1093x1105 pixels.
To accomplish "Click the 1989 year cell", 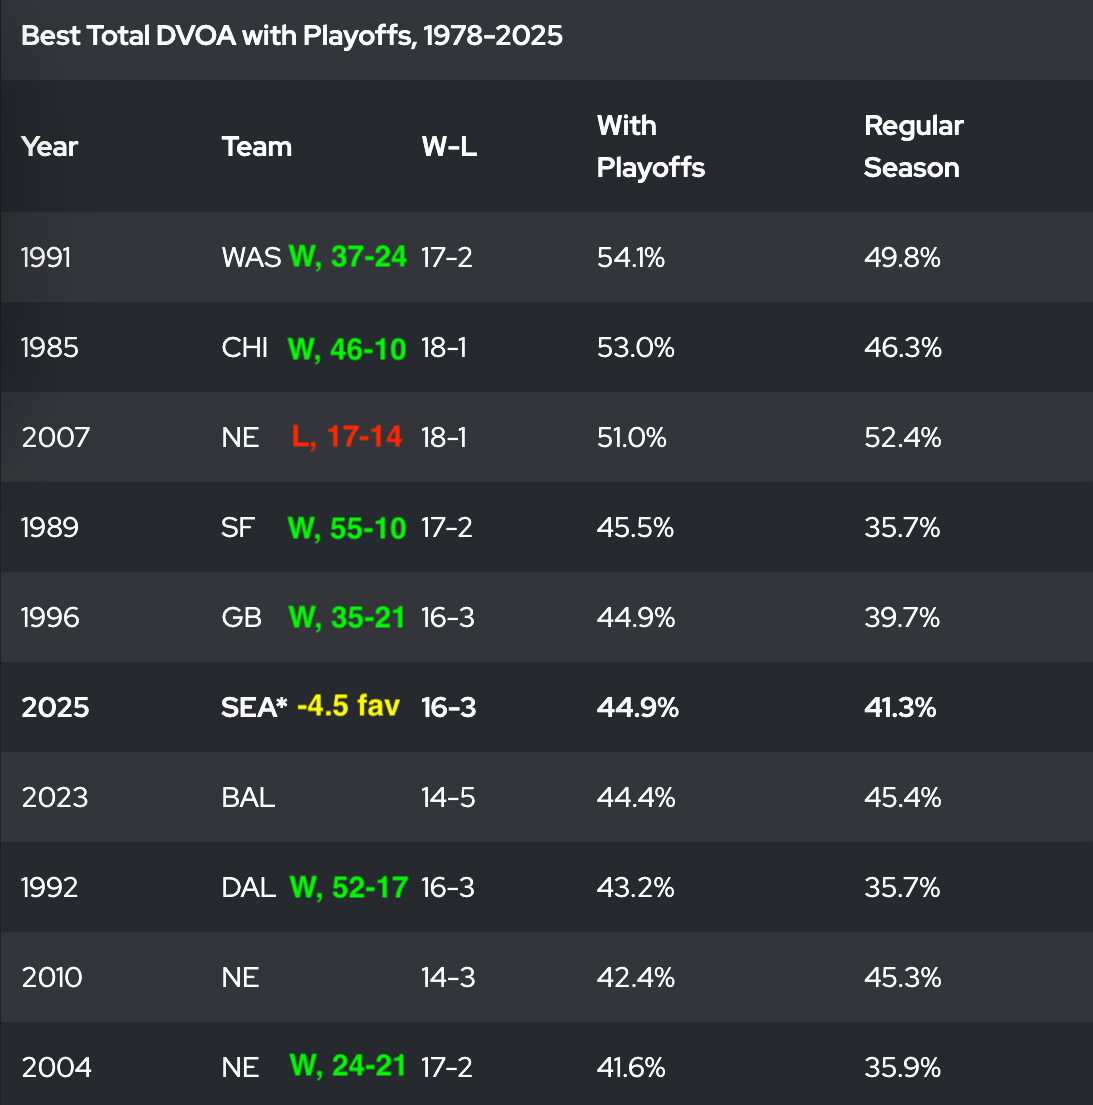I will (49, 528).
